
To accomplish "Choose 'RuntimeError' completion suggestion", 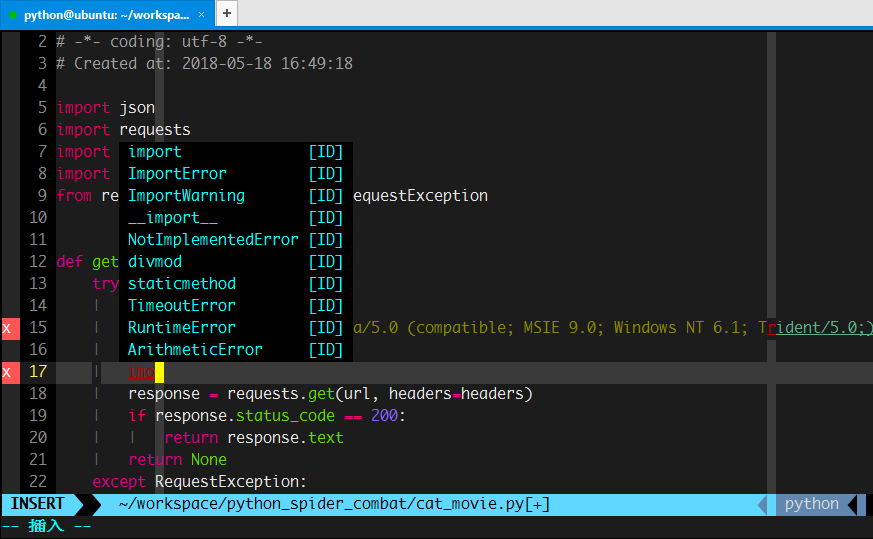I will (236, 327).
